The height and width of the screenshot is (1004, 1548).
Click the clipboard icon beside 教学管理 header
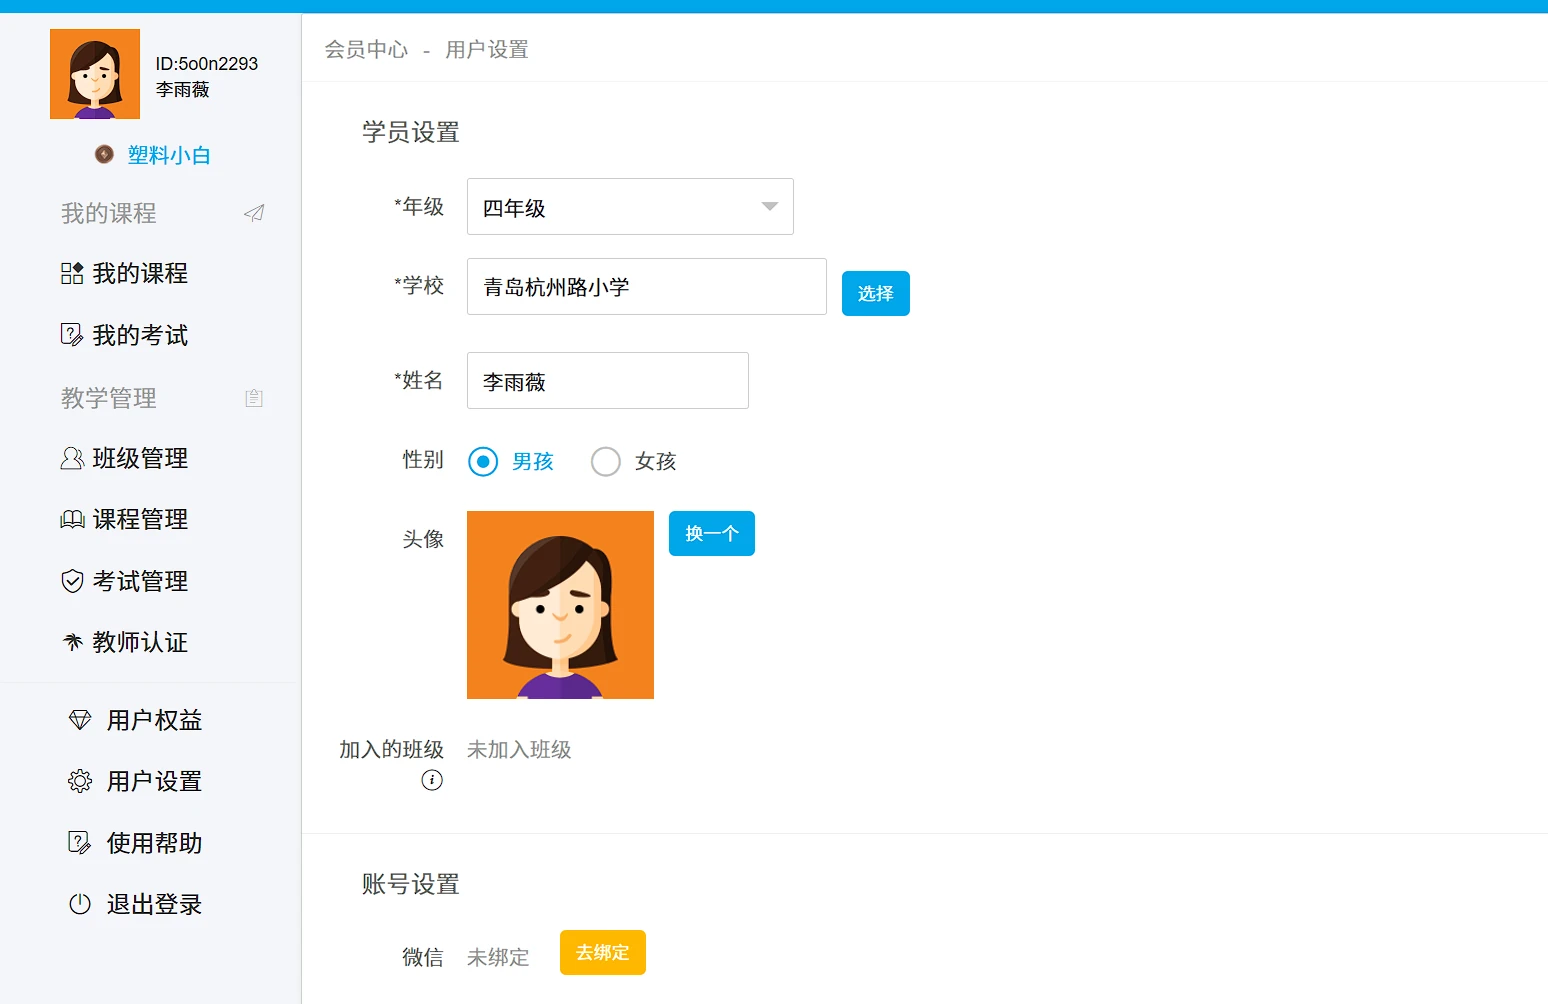pyautogui.click(x=254, y=398)
